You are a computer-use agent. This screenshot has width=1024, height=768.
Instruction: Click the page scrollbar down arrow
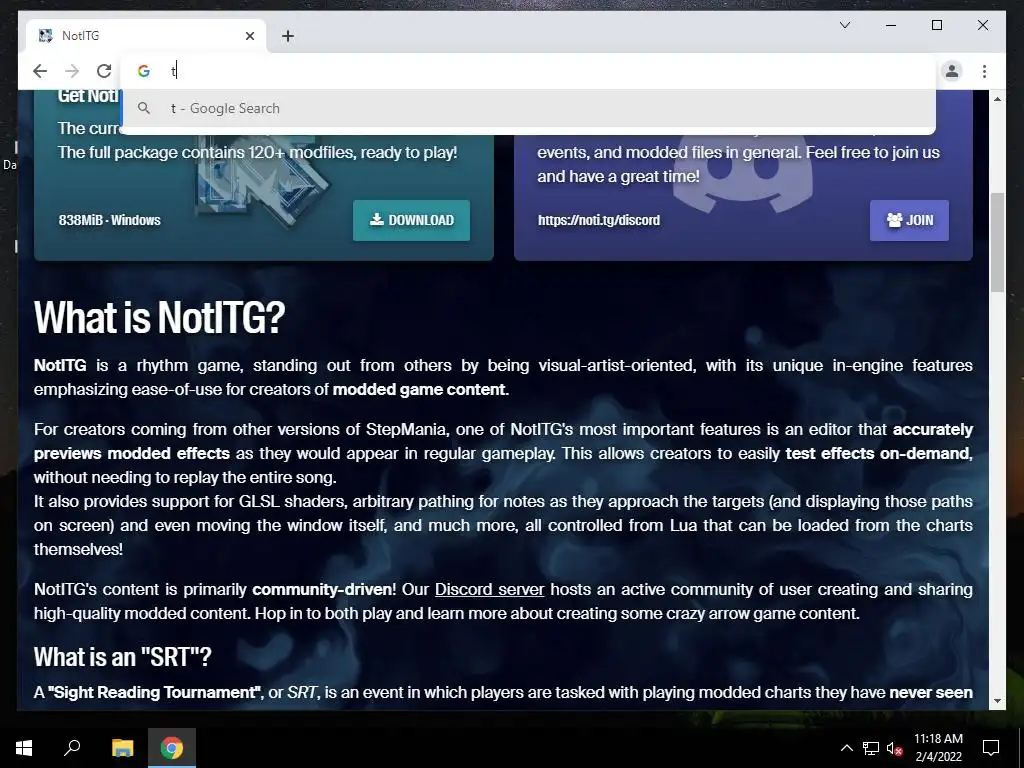[997, 701]
